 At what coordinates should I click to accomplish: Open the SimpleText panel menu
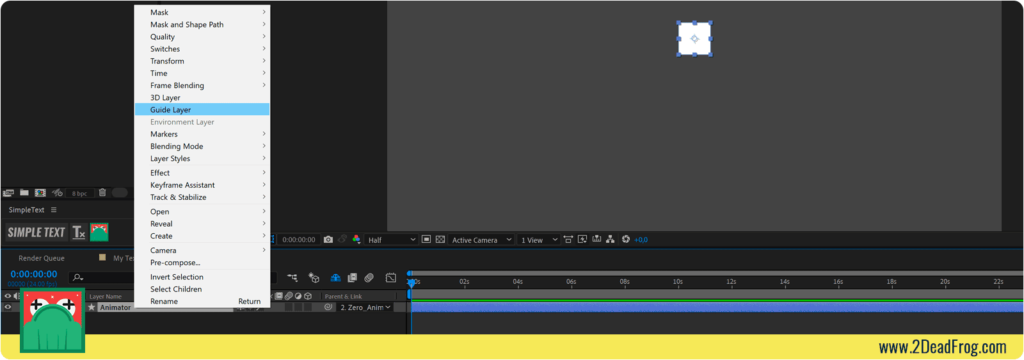coord(54,210)
